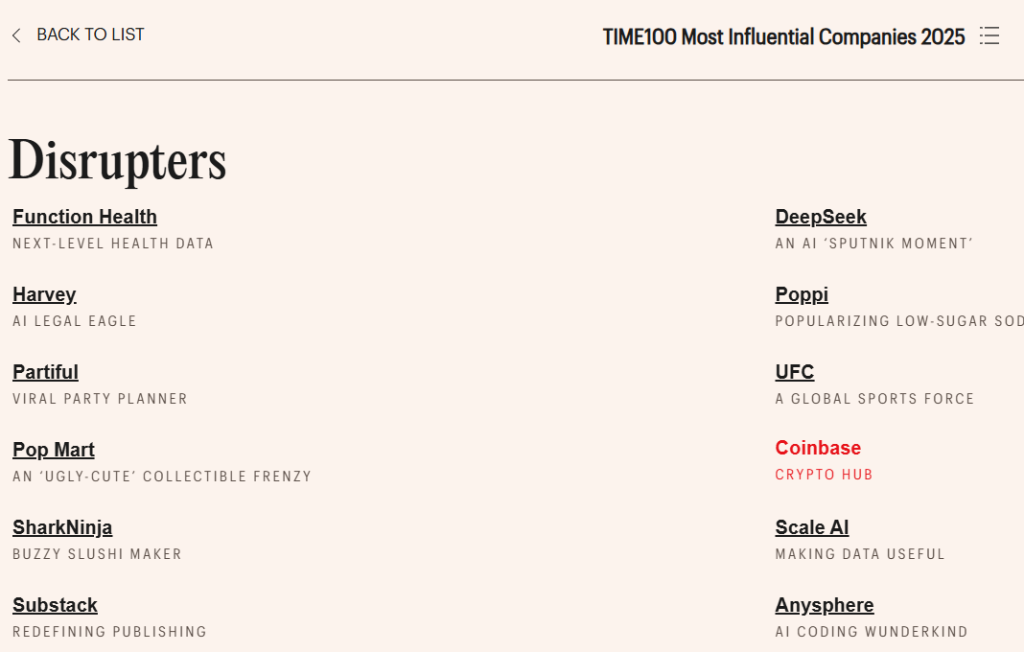
Task: Open the SharkNinja entry
Action: coord(62,527)
